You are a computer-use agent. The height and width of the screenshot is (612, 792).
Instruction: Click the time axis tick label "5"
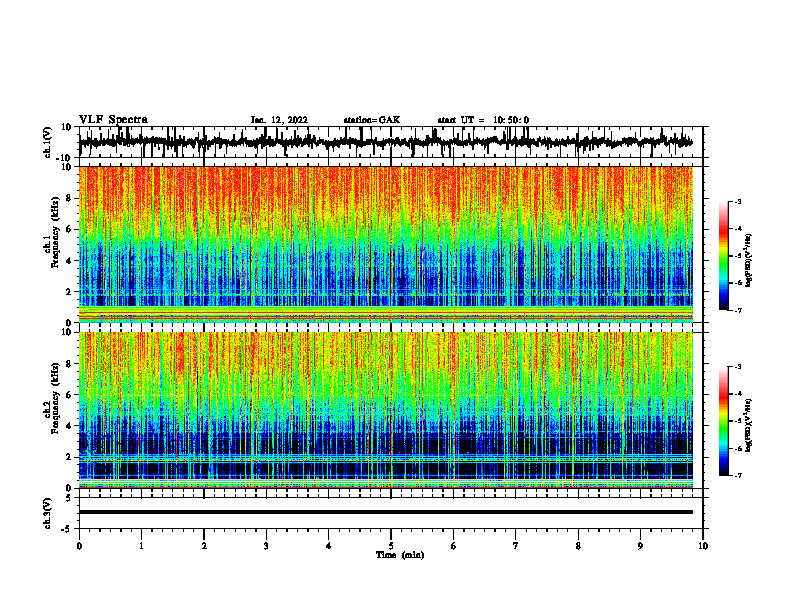pos(391,546)
